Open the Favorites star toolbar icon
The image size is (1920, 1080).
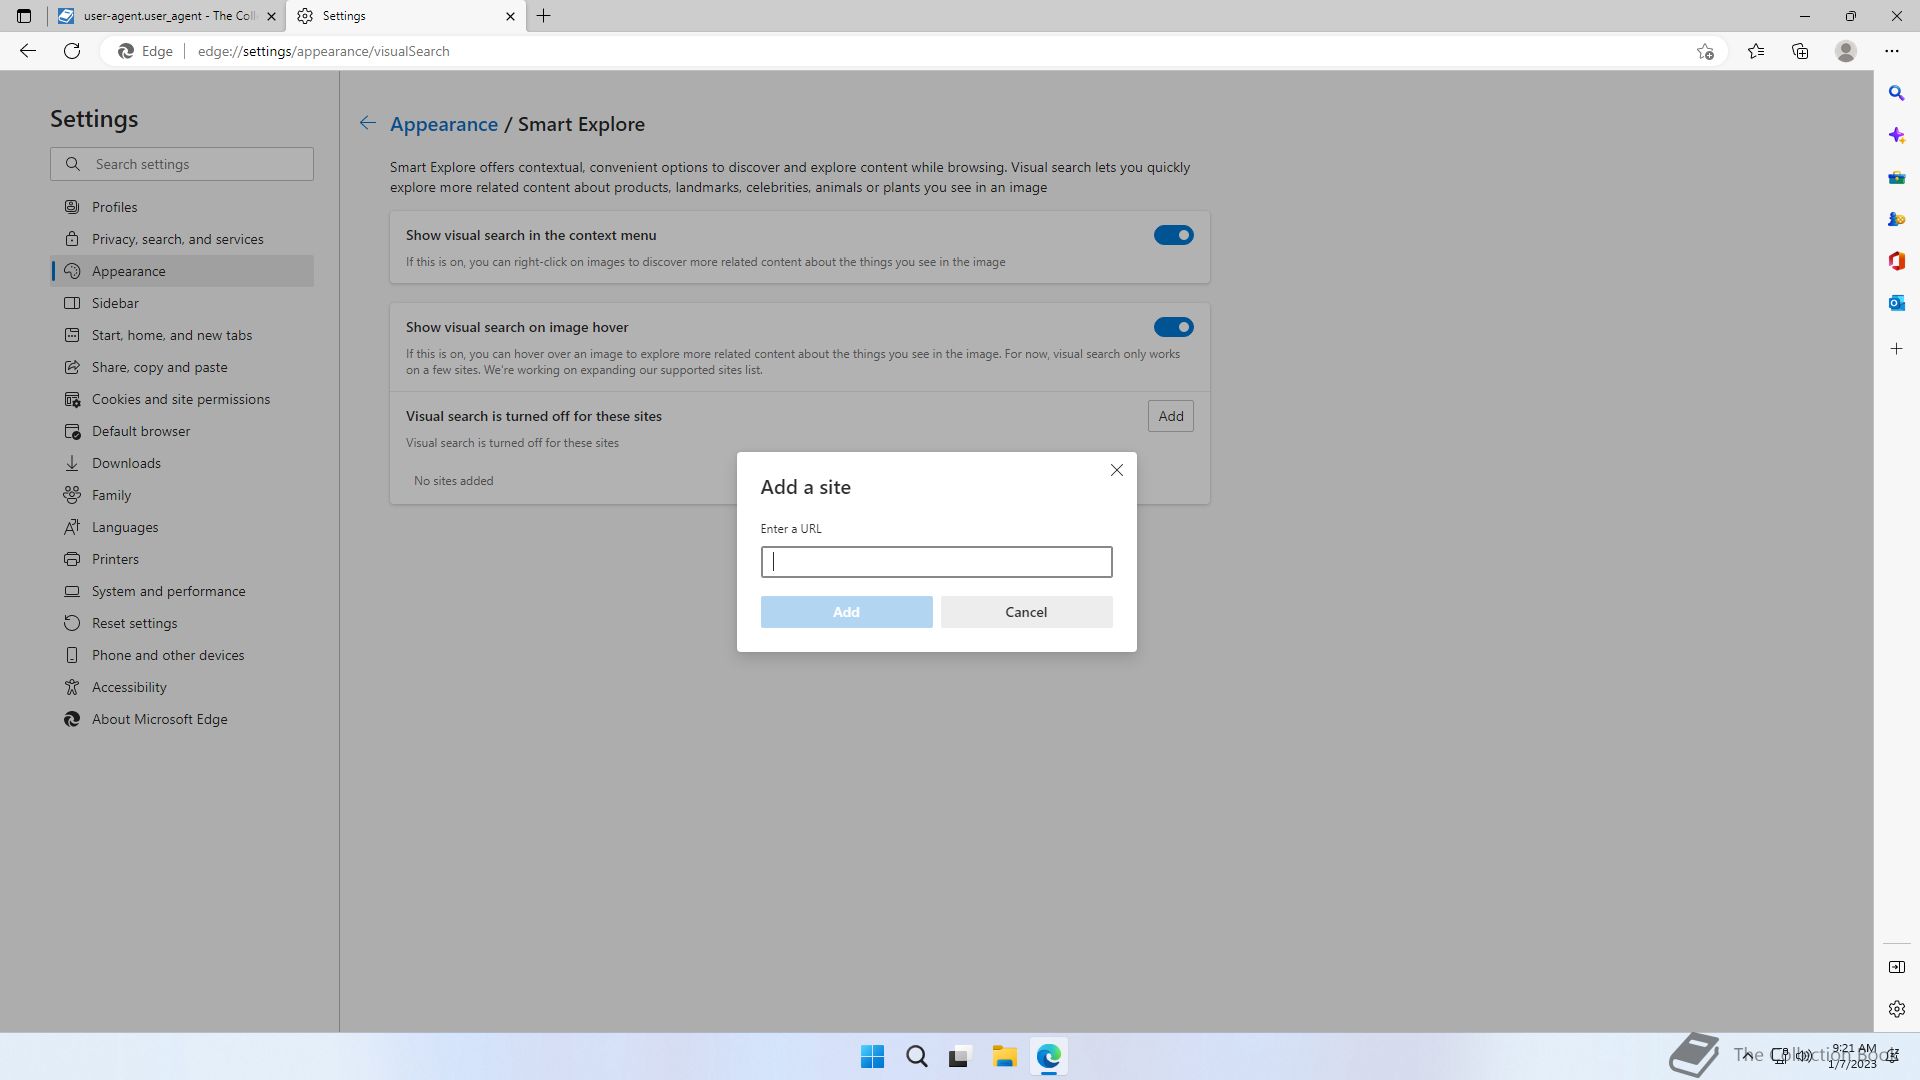[1755, 51]
